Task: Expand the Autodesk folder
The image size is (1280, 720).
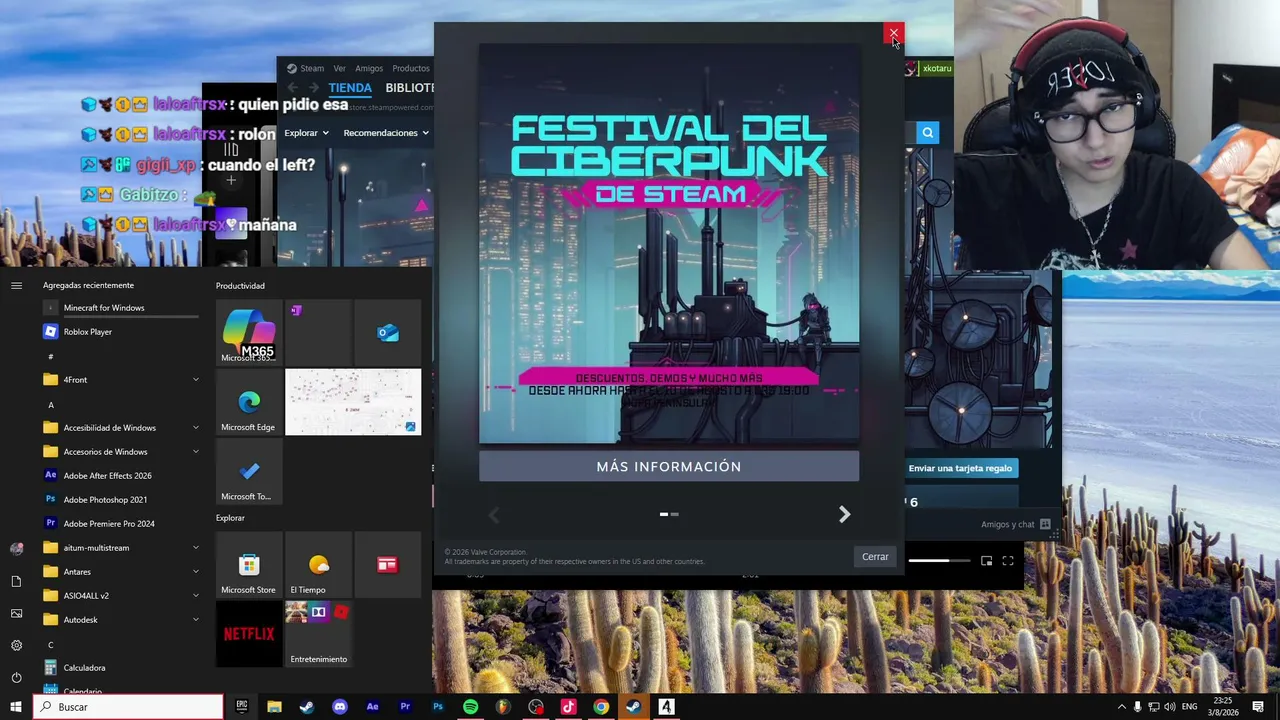Action: 120,620
